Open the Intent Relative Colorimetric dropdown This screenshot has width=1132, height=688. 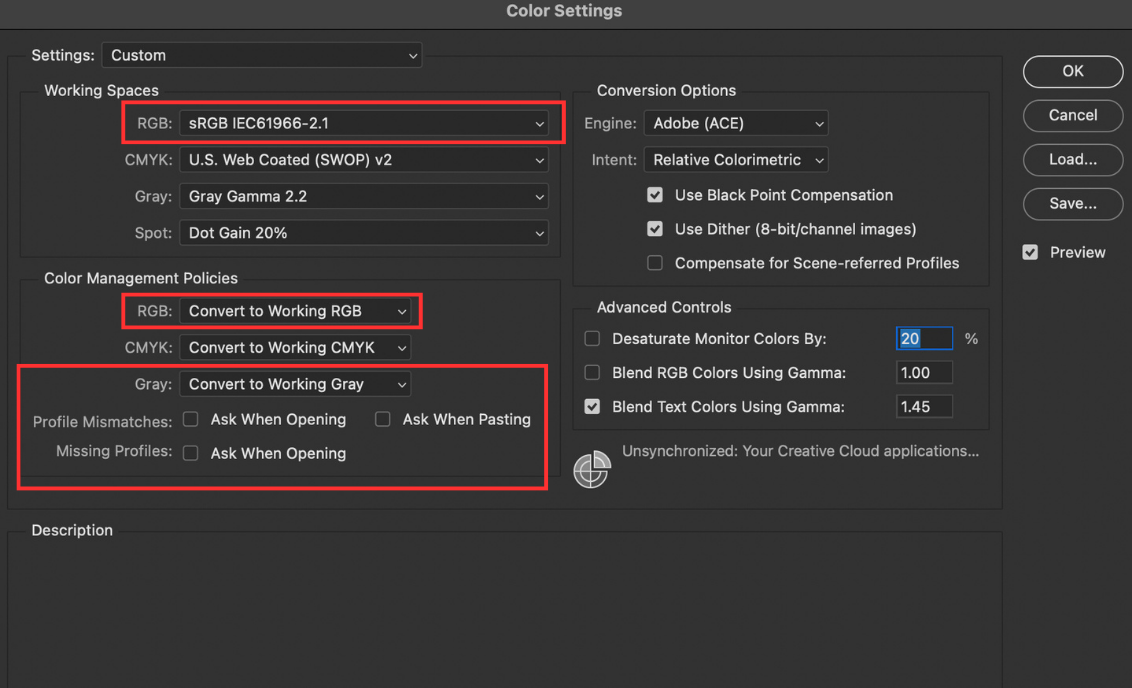736,160
